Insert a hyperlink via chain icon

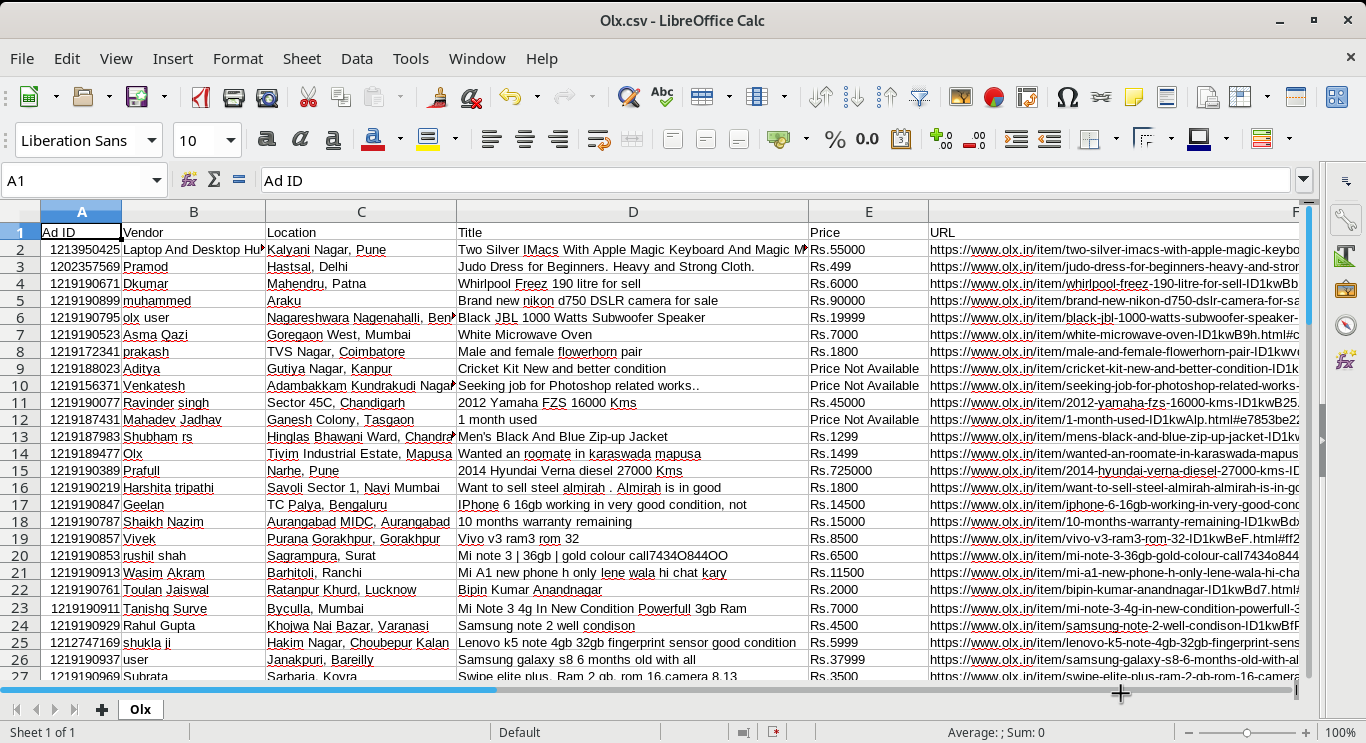pyautogui.click(x=1101, y=97)
